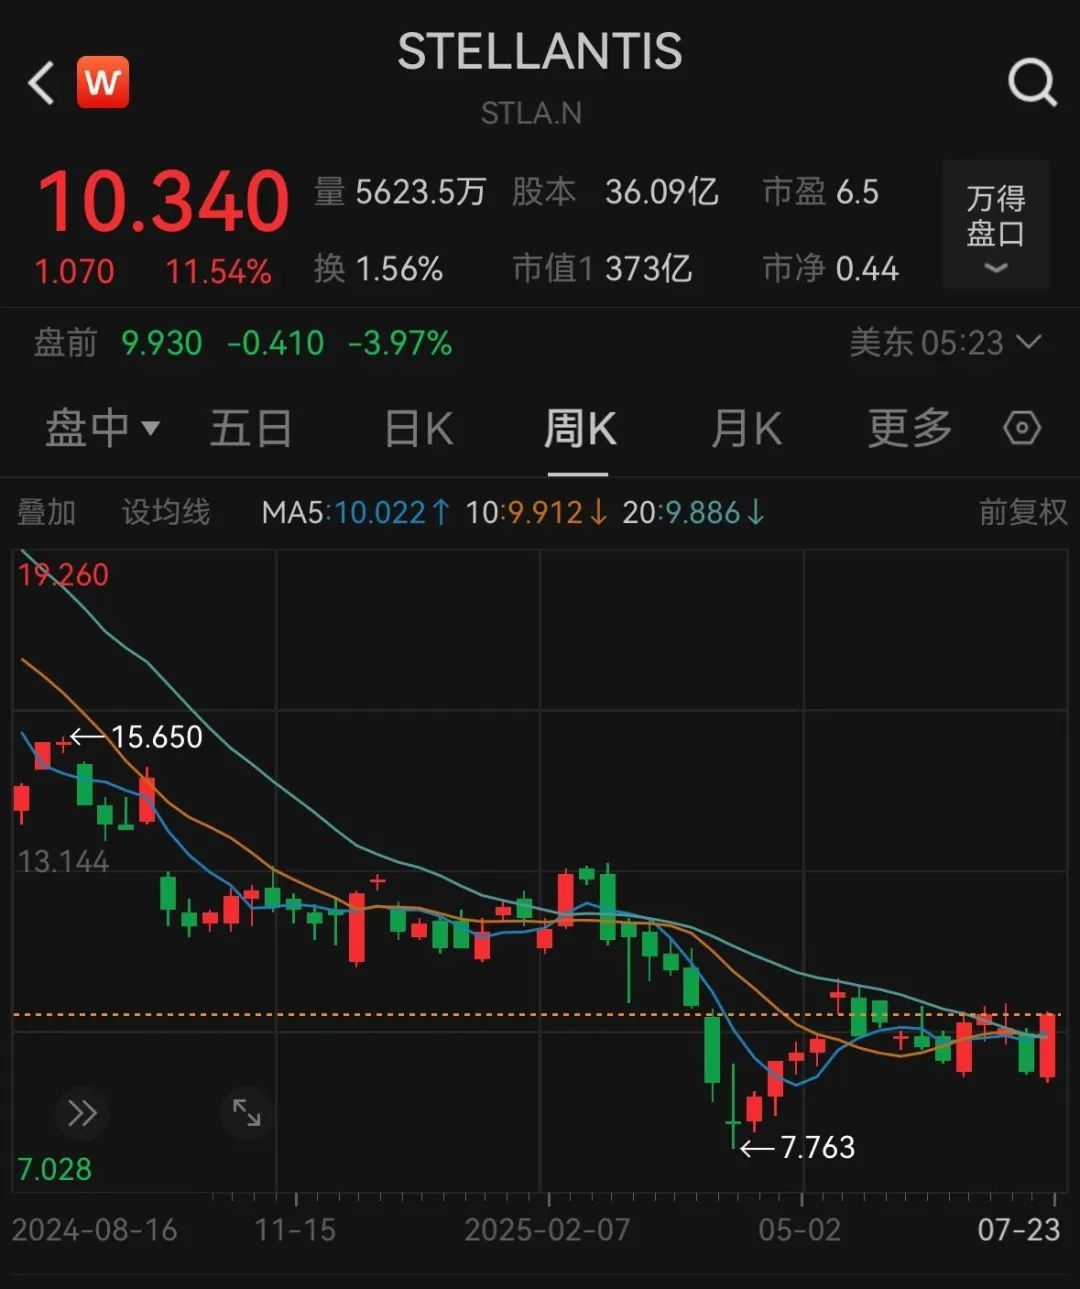The image size is (1080, 1289).
Task: Toggle 前复权 price adjustment mode
Action: pyautogui.click(x=1023, y=512)
